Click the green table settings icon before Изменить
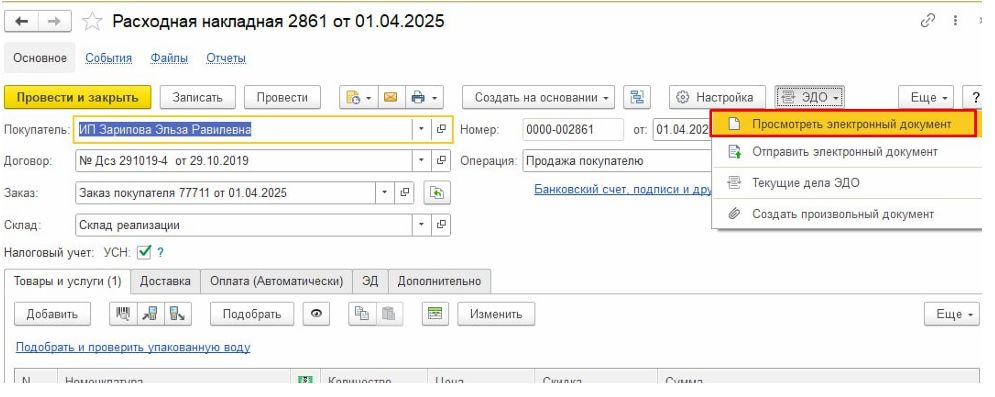Viewport: 995px width, 397px height. 435,314
